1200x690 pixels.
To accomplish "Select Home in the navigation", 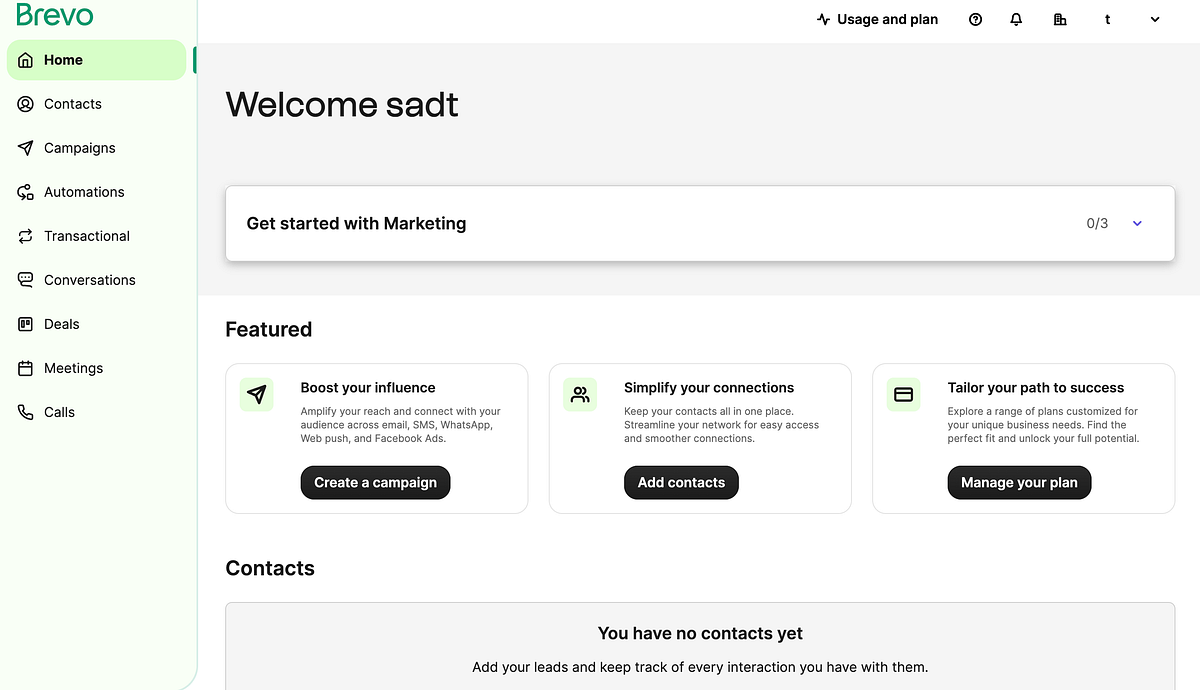I will tap(63, 59).
